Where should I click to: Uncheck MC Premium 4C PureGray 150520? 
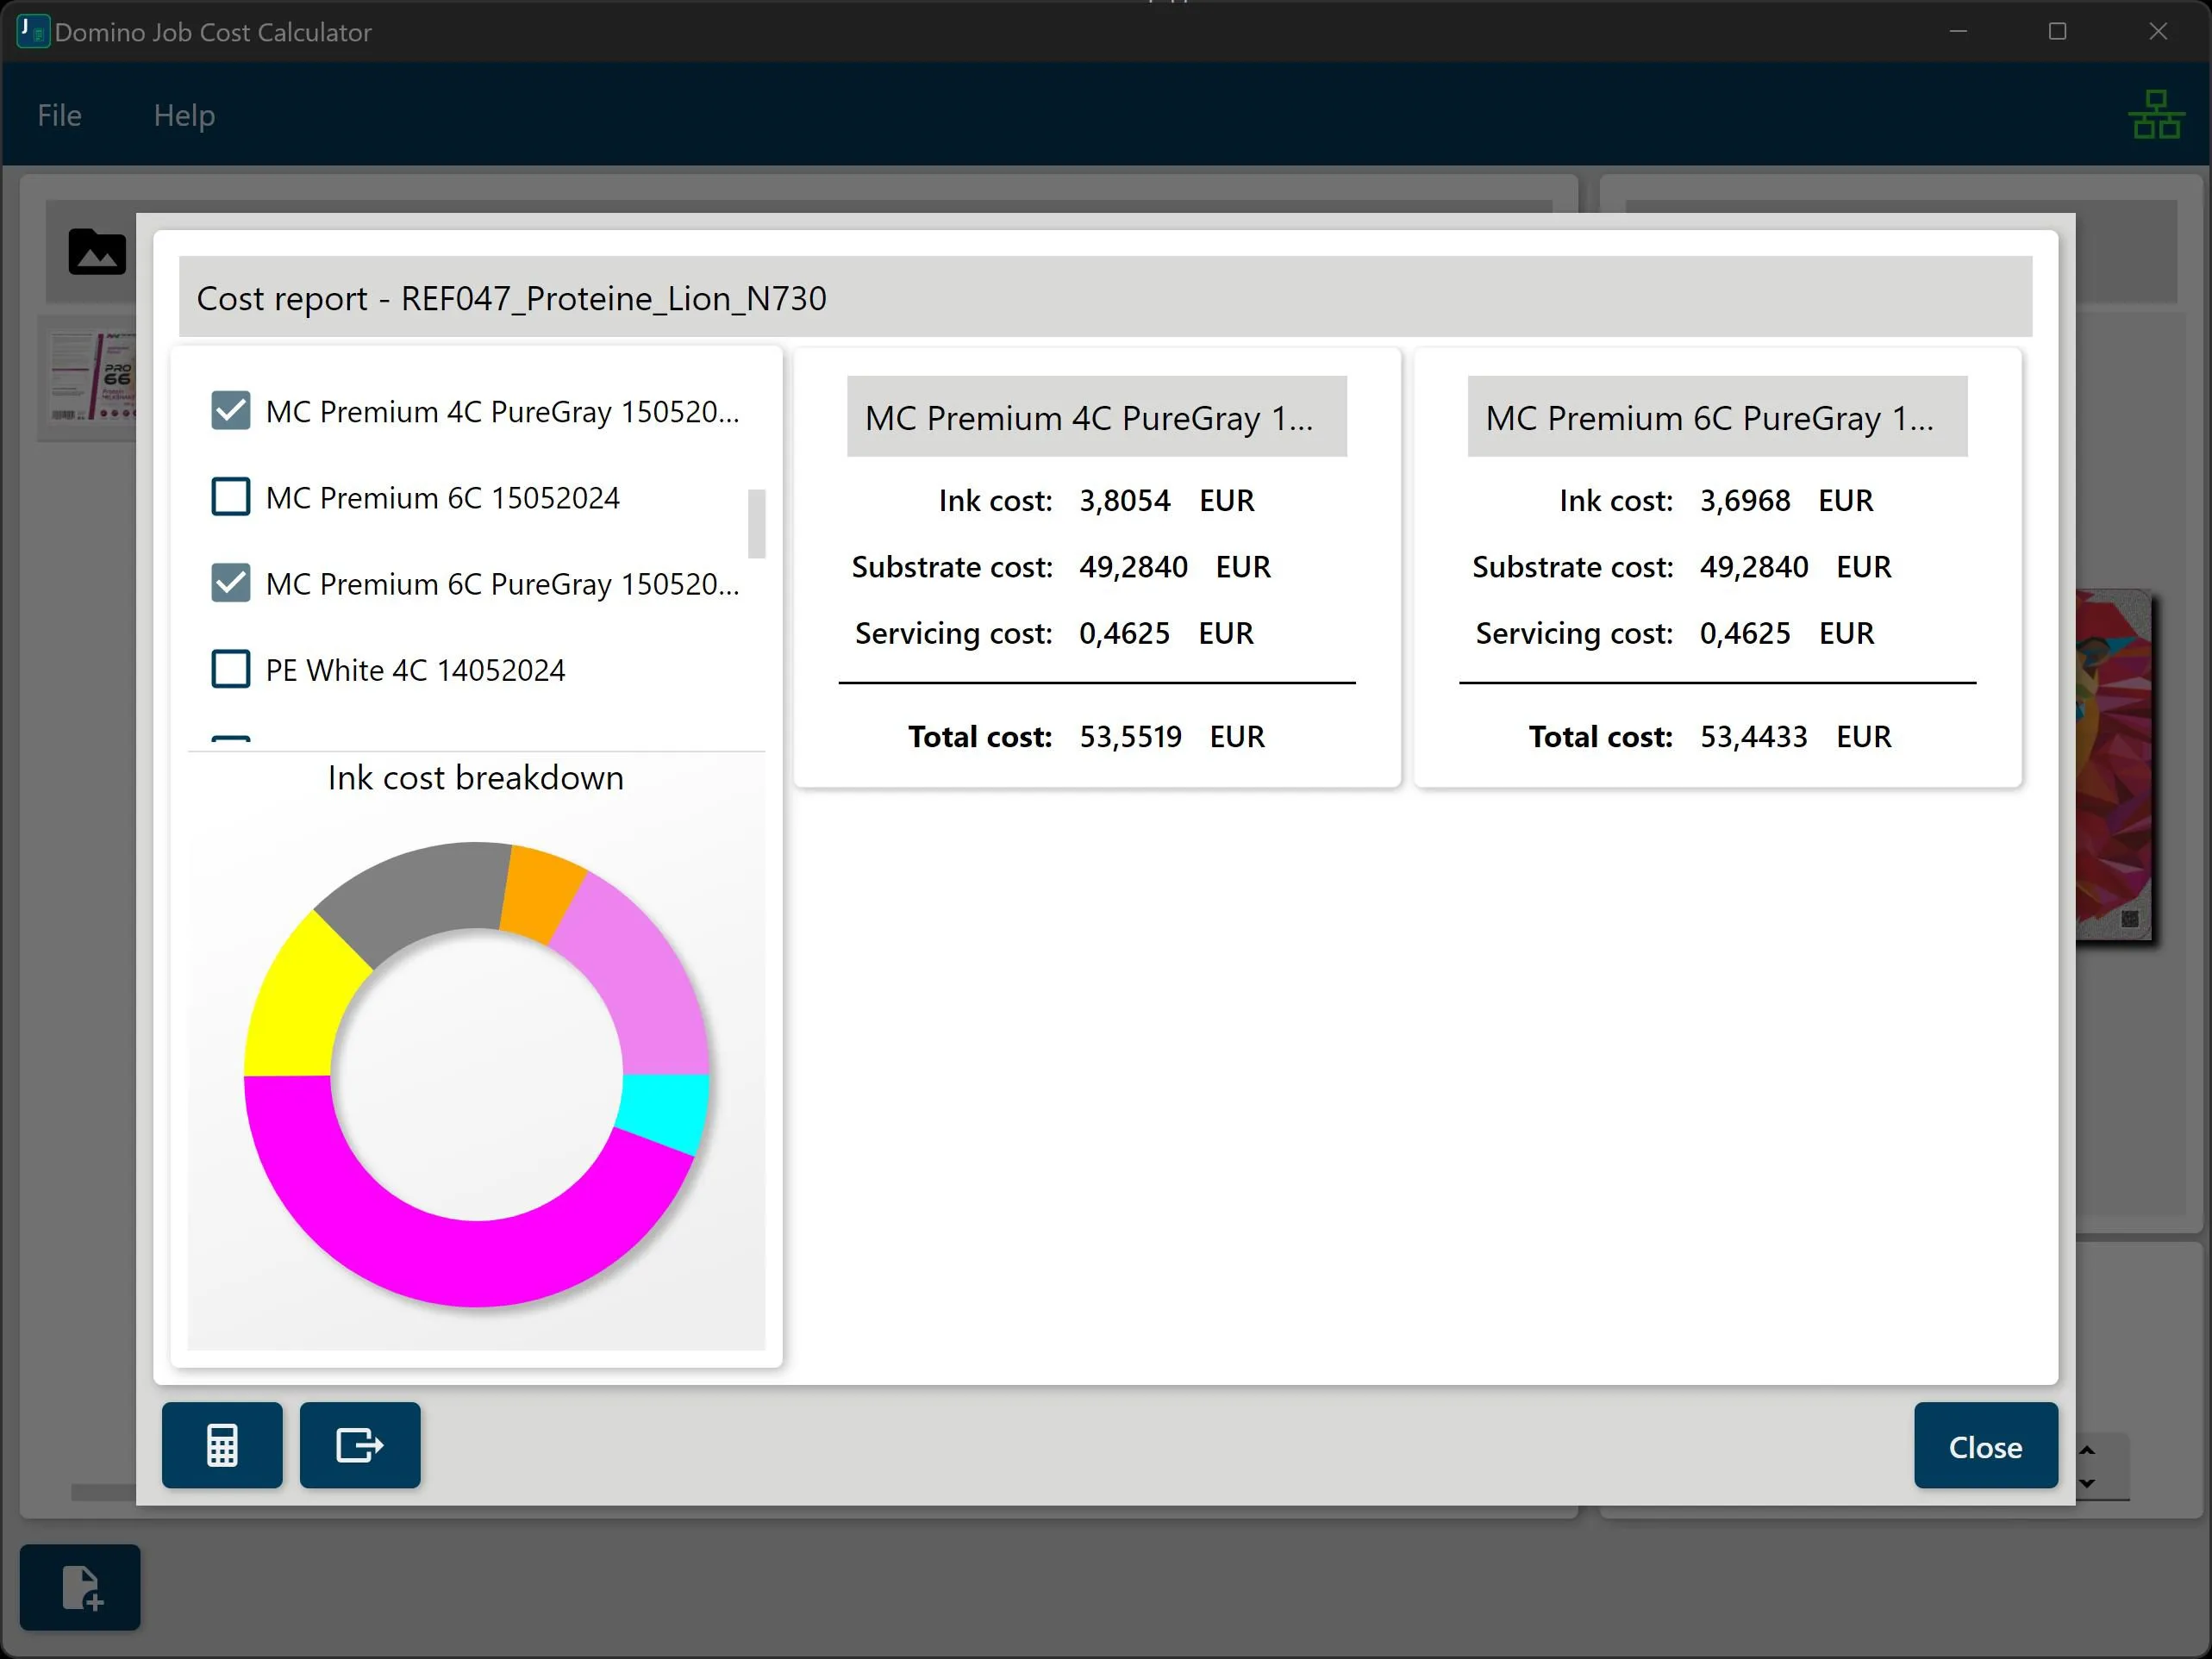[230, 410]
